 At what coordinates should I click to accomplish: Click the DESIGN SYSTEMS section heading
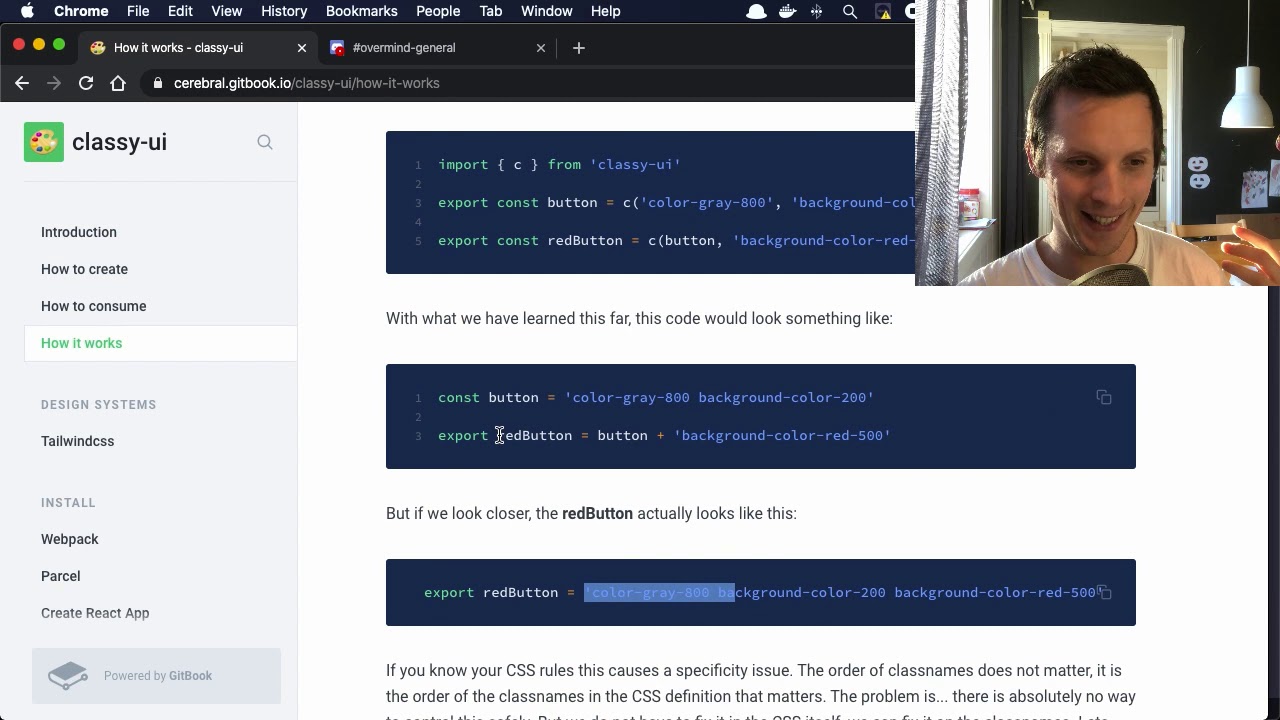99,405
